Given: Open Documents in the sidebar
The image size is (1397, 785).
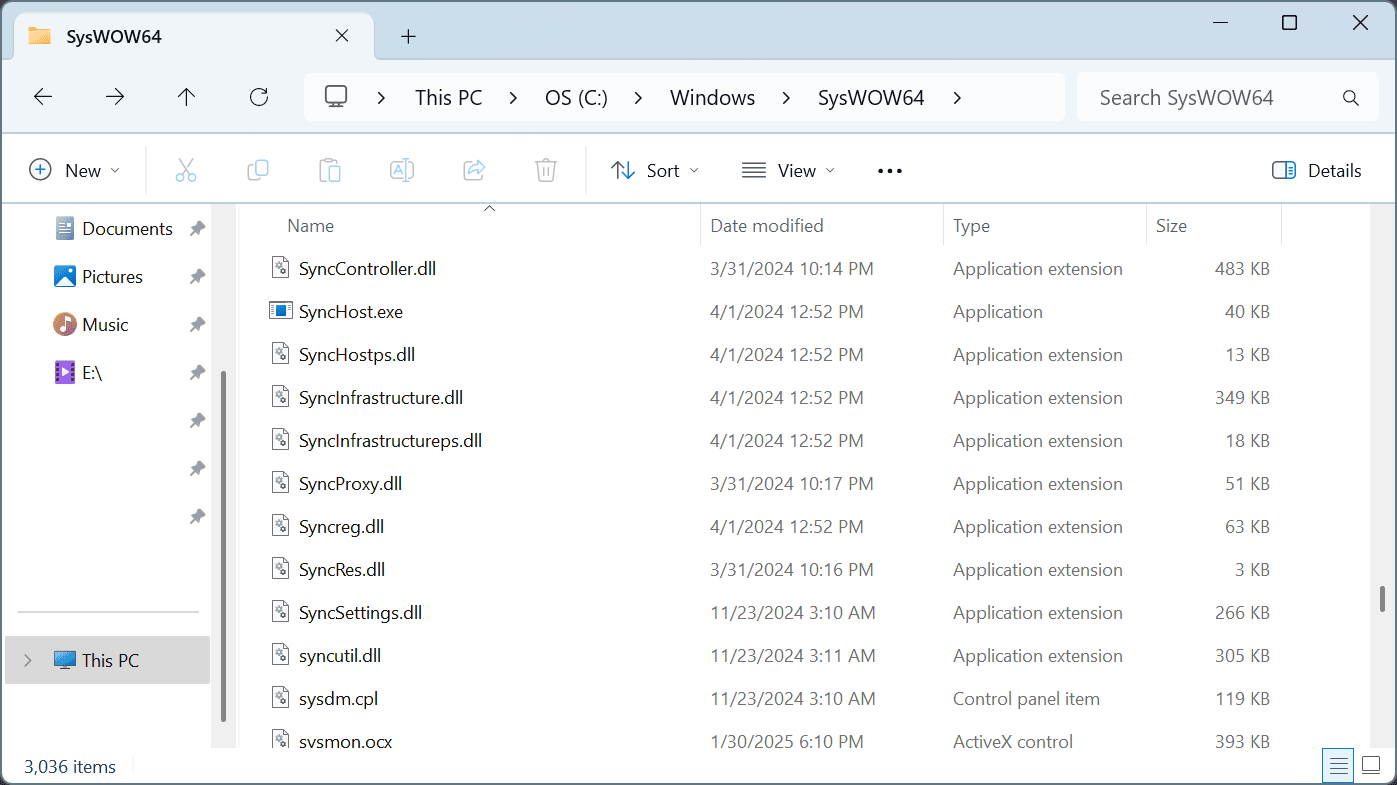Looking at the screenshot, I should click(x=114, y=228).
